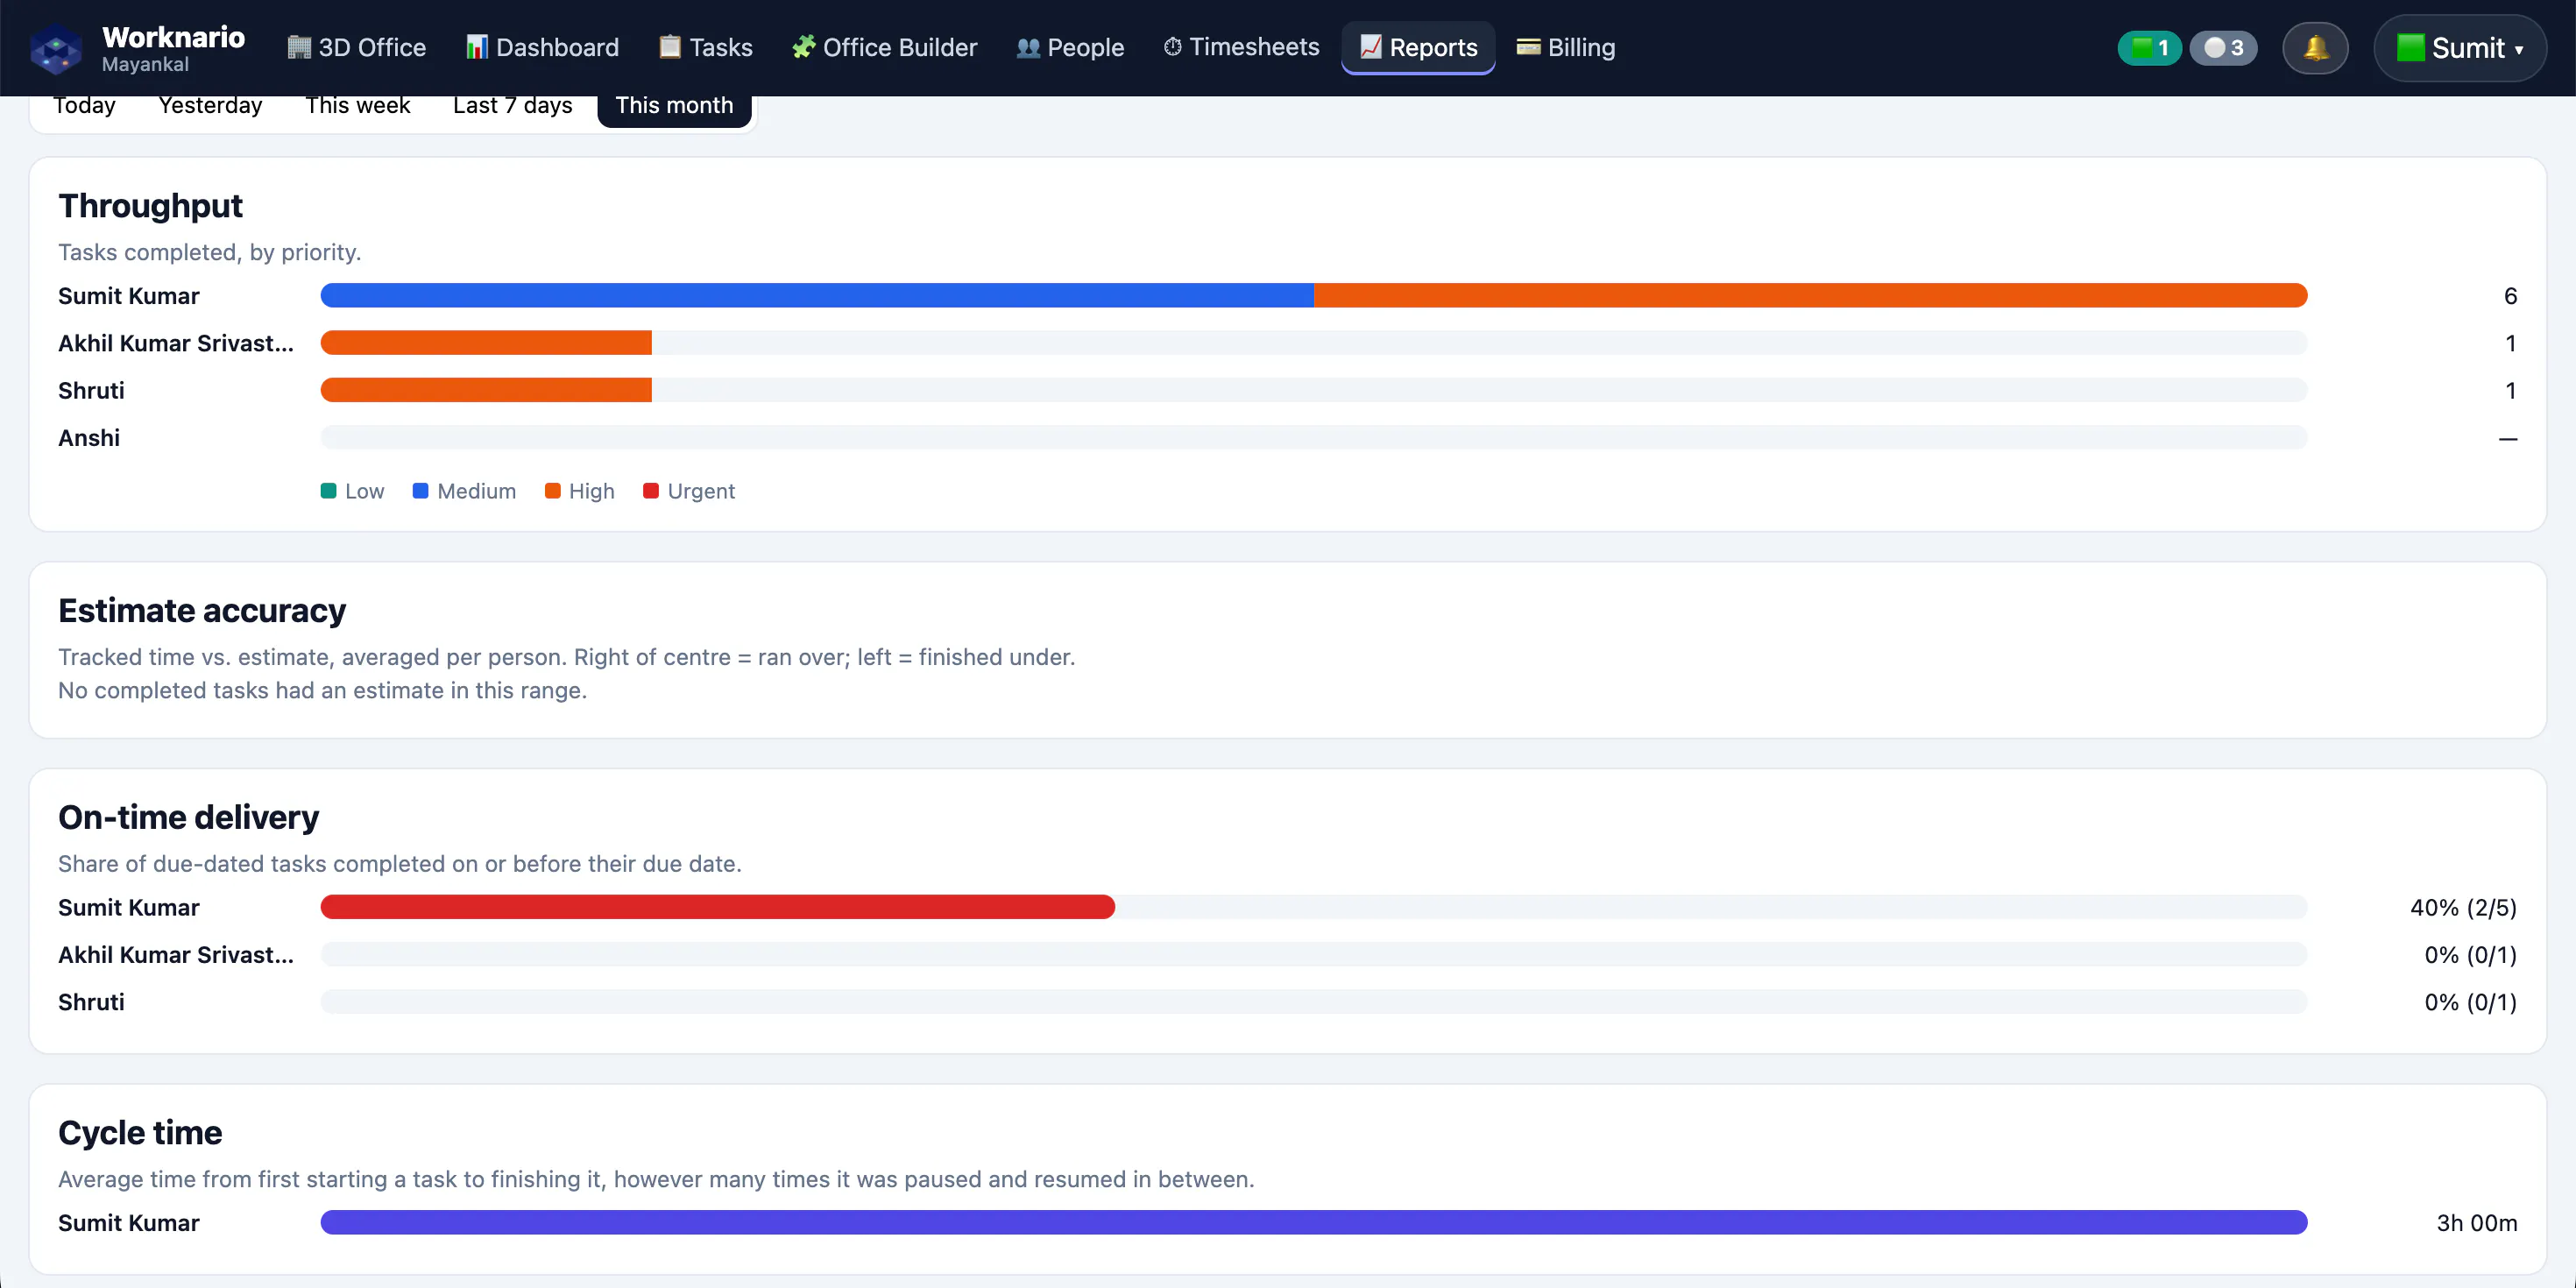Go to Timesheets
Screen dimensions: 2576x1288
1241,47
